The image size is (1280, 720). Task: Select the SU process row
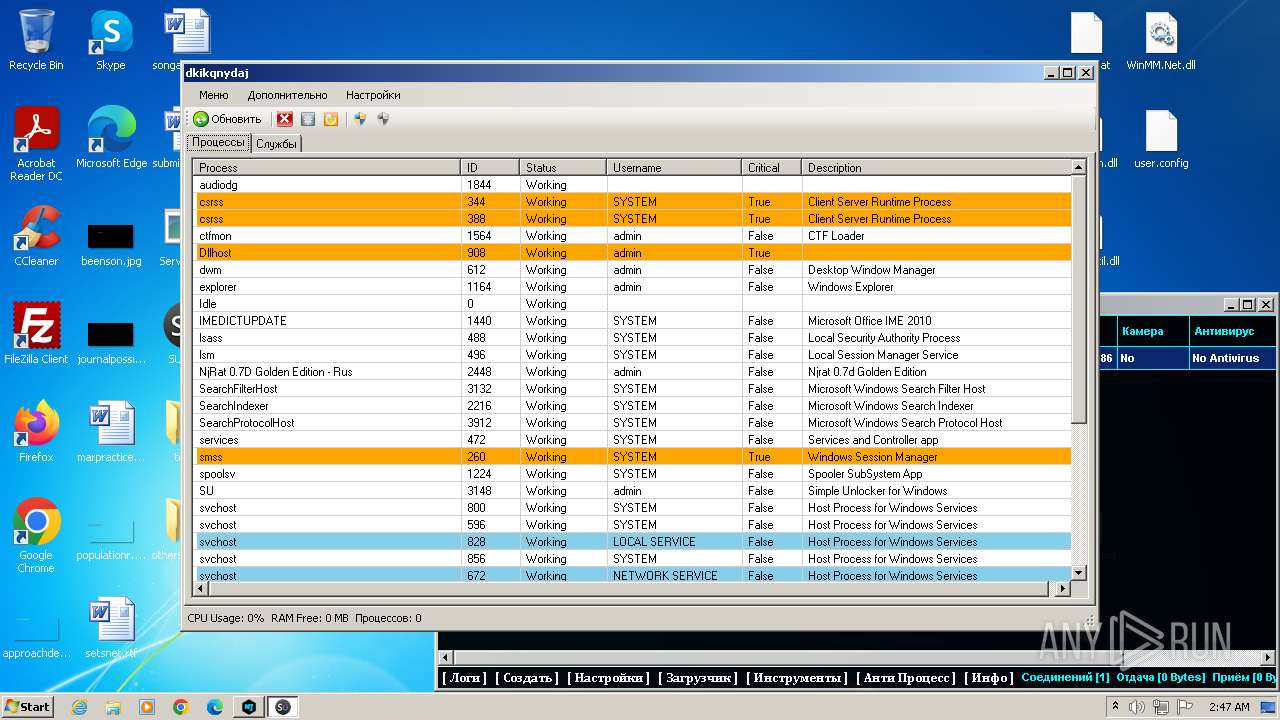pos(632,491)
